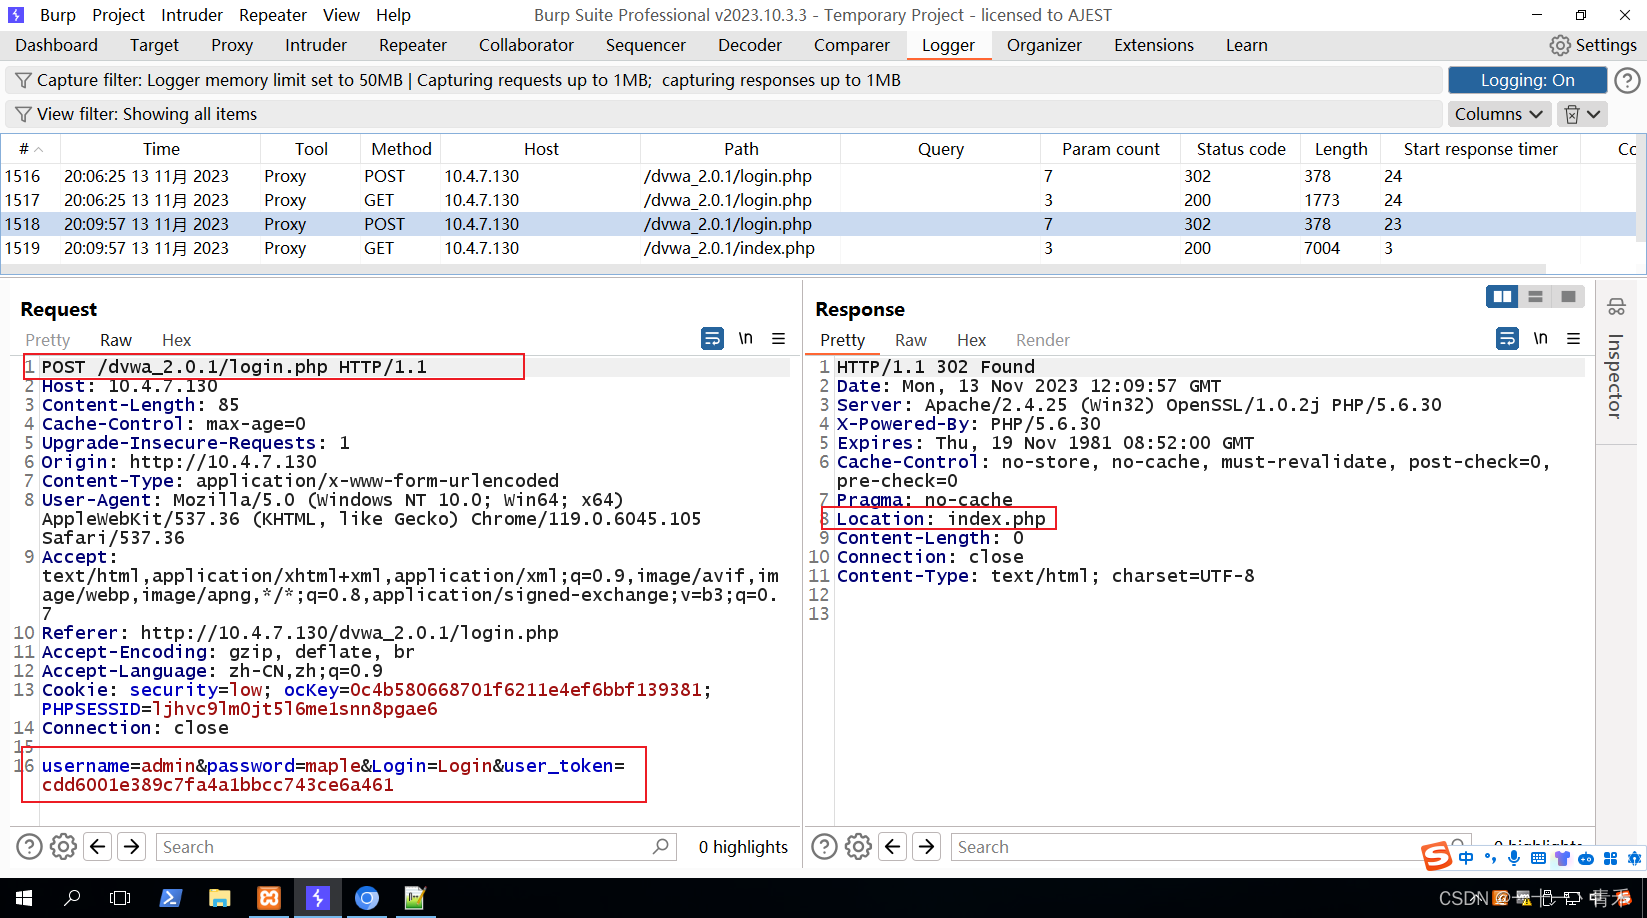The image size is (1647, 918).
Task: Click the capture filter bar text
Action: [469, 80]
